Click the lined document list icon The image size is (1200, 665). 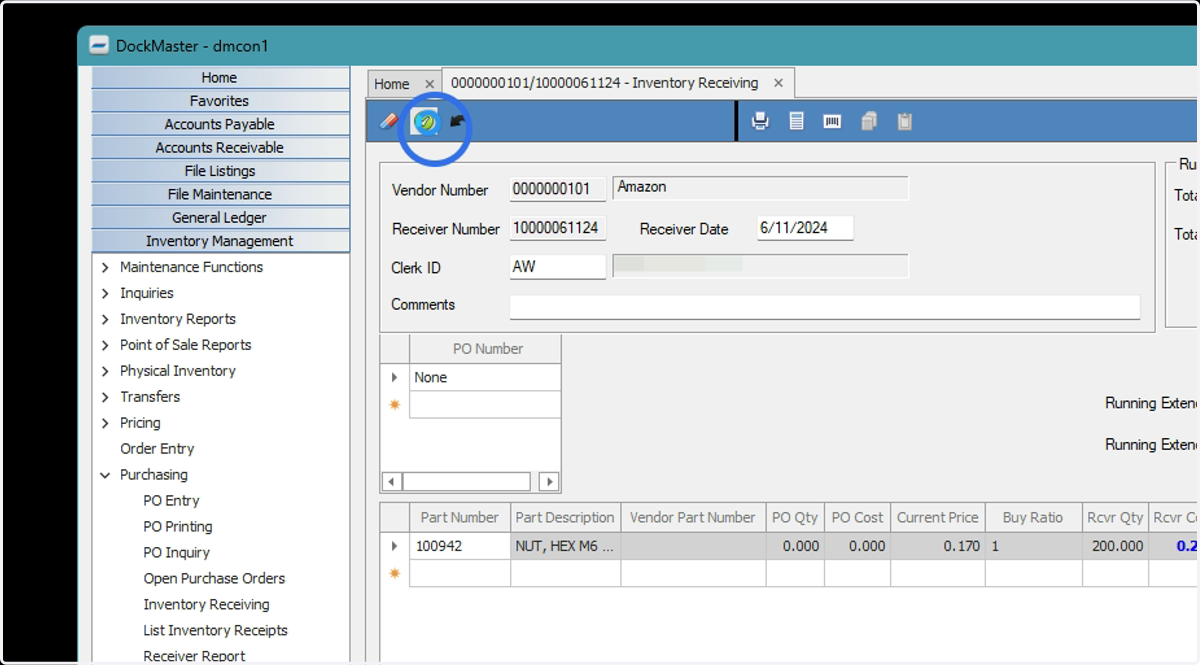(x=797, y=122)
